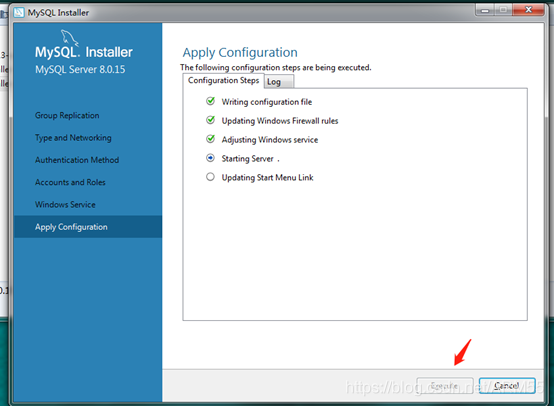Minimize the MySQL Installer window

(485, 10)
